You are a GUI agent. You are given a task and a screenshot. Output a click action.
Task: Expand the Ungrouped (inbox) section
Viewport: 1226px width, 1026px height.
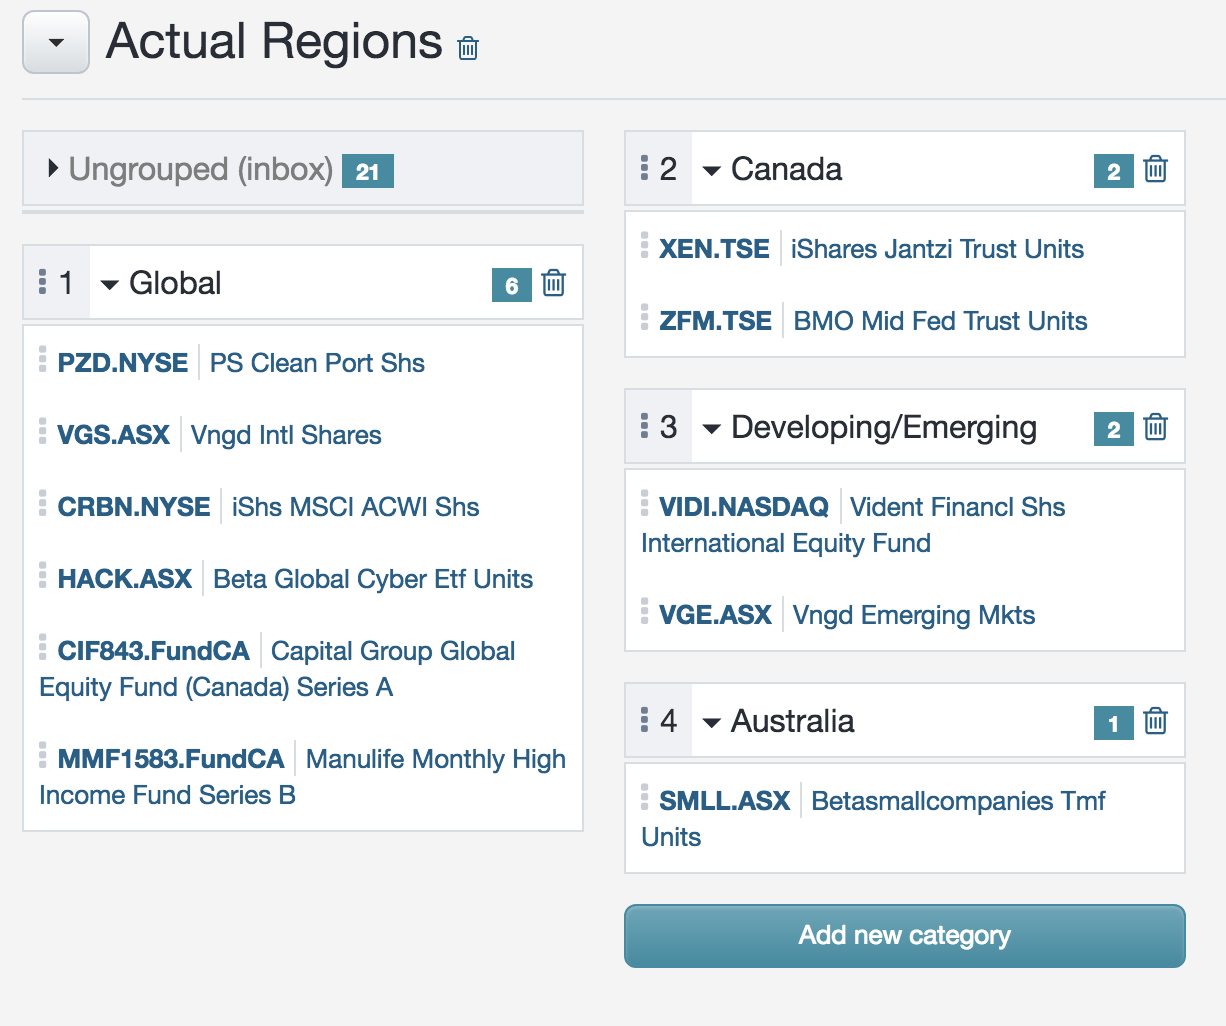pyautogui.click(x=53, y=169)
